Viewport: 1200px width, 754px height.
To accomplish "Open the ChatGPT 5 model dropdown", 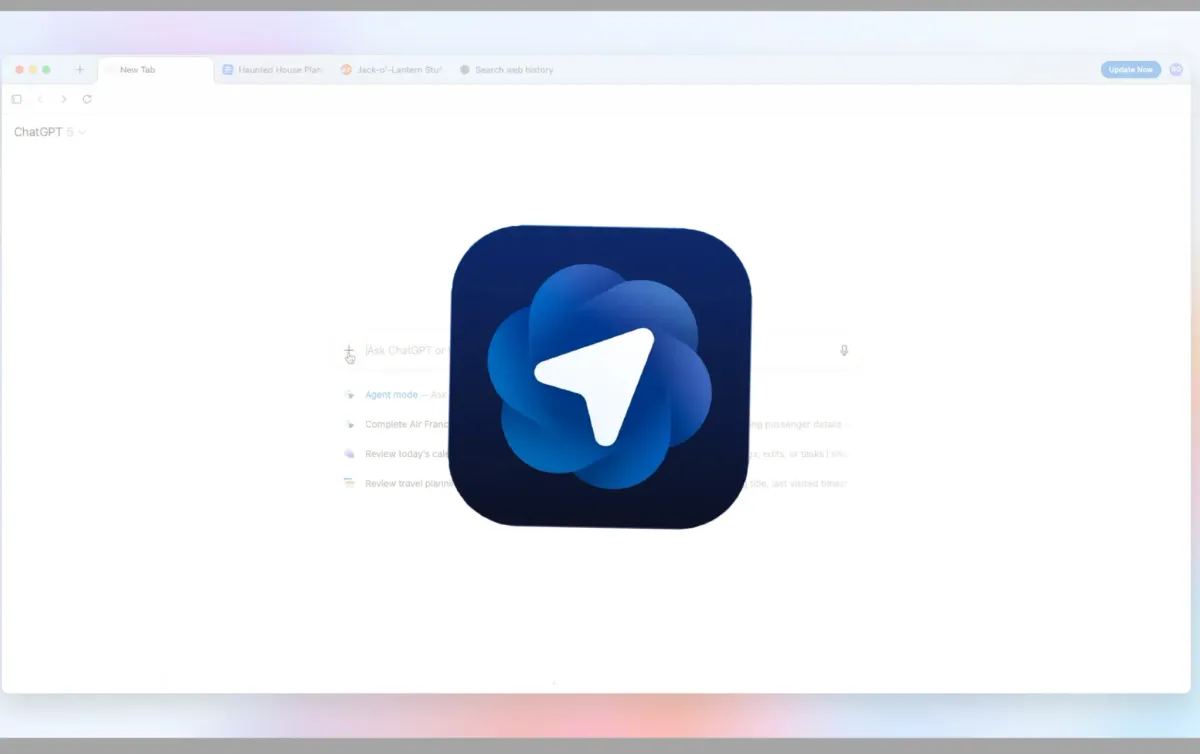I will [48, 131].
